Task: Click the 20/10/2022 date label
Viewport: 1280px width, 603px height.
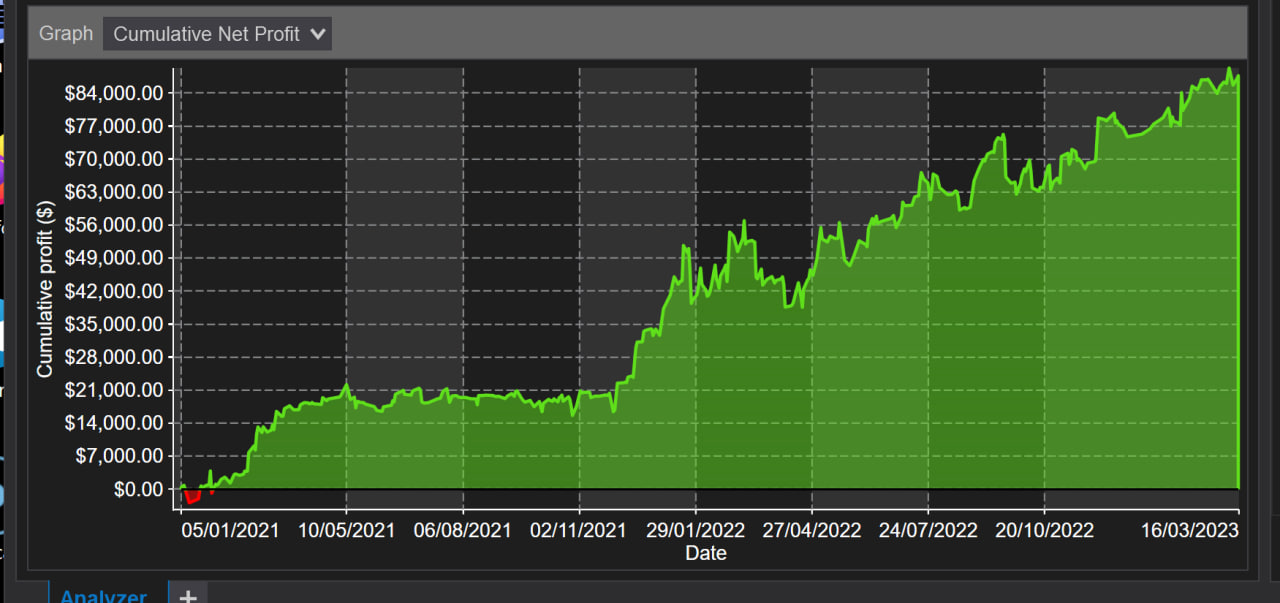Action: click(1044, 530)
